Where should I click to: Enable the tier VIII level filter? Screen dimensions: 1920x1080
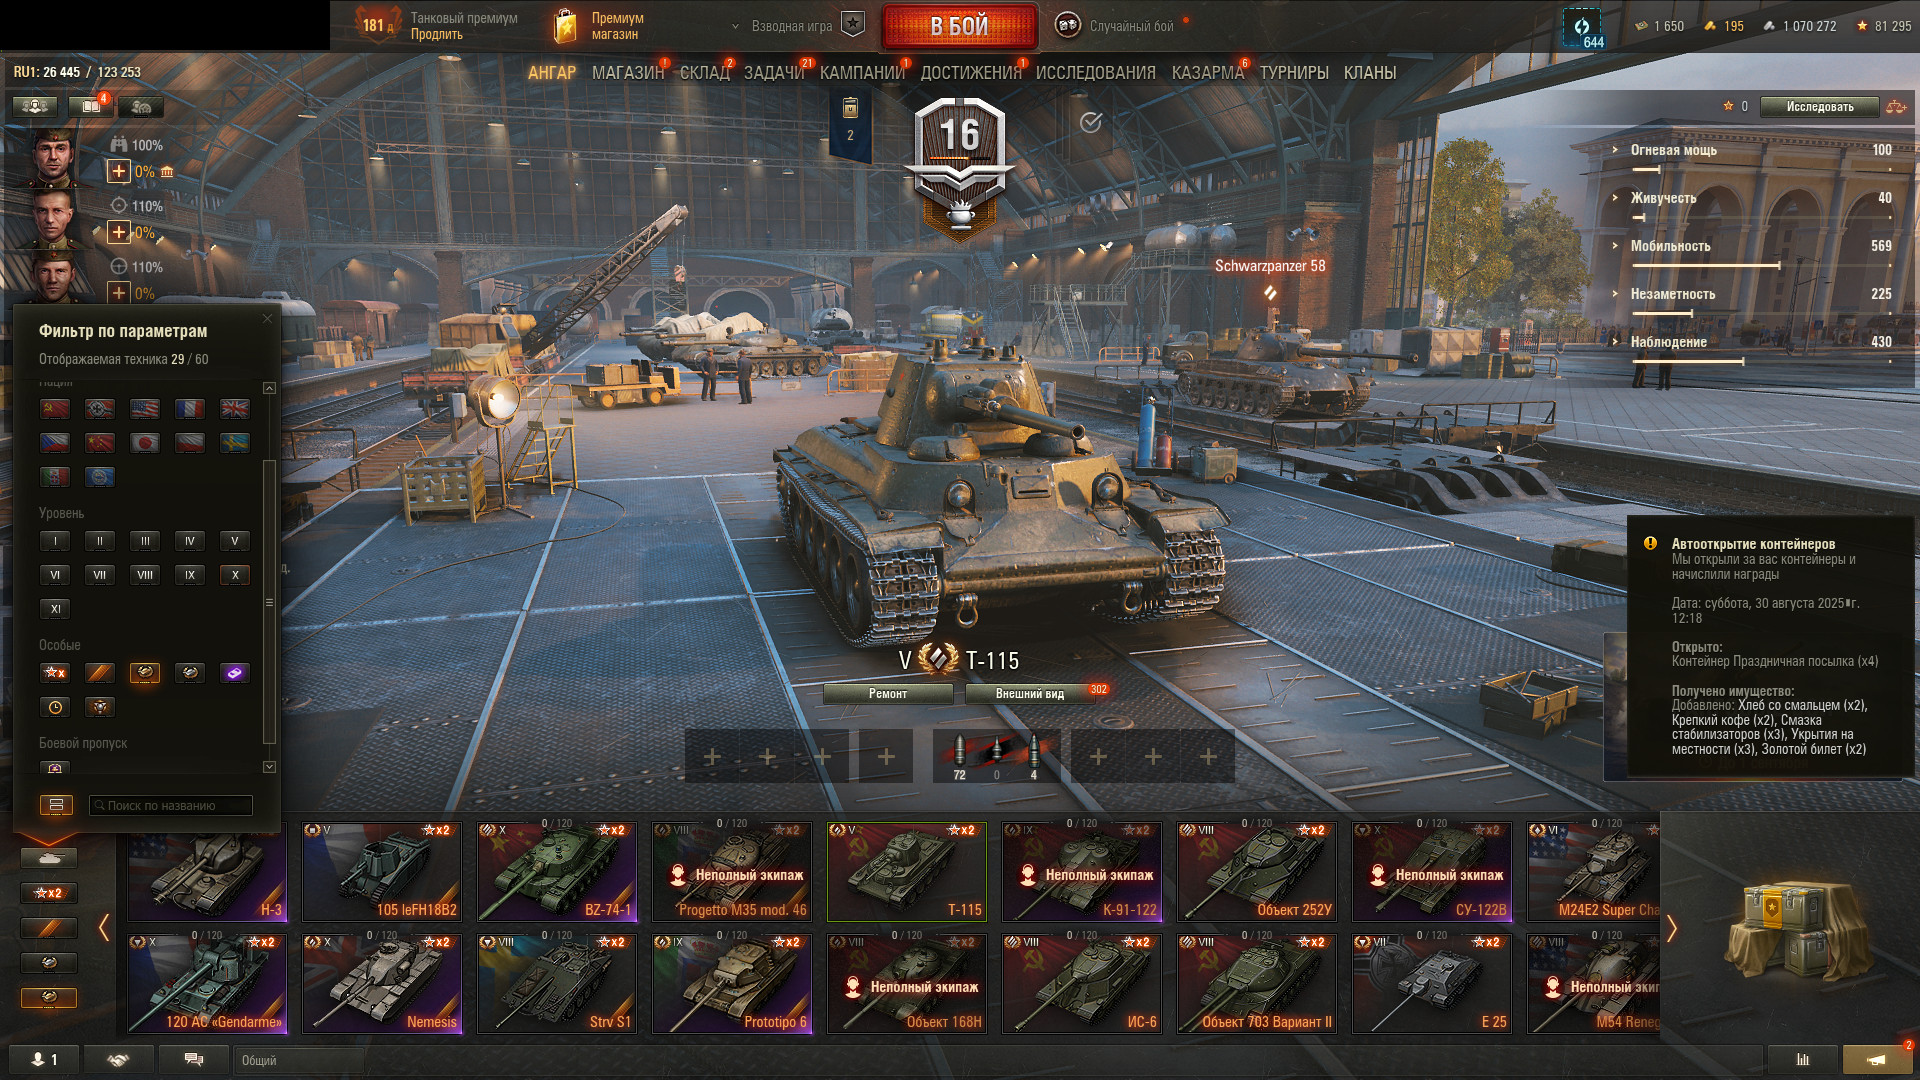pos(145,575)
